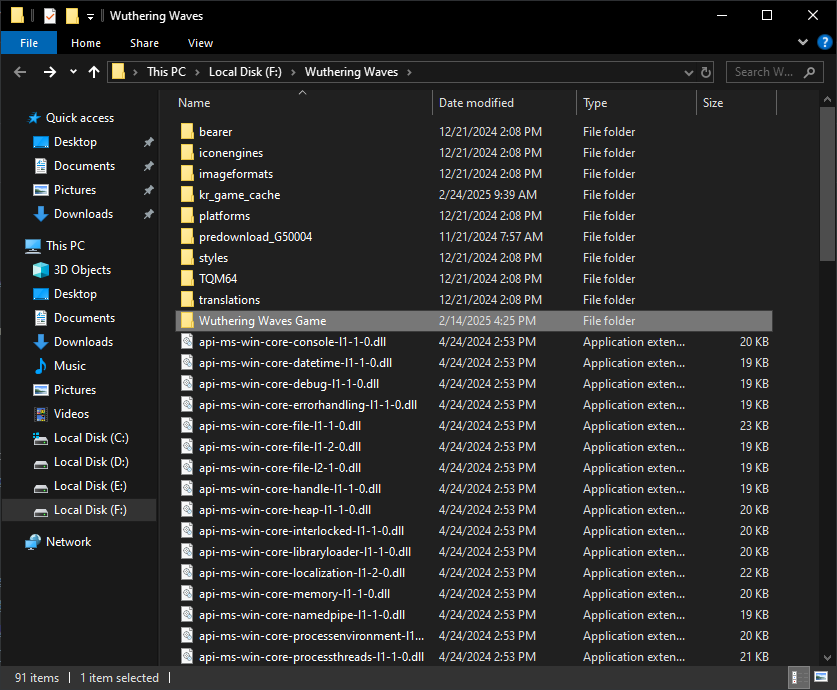Open pinned Documents under Quick access

[x=84, y=166]
